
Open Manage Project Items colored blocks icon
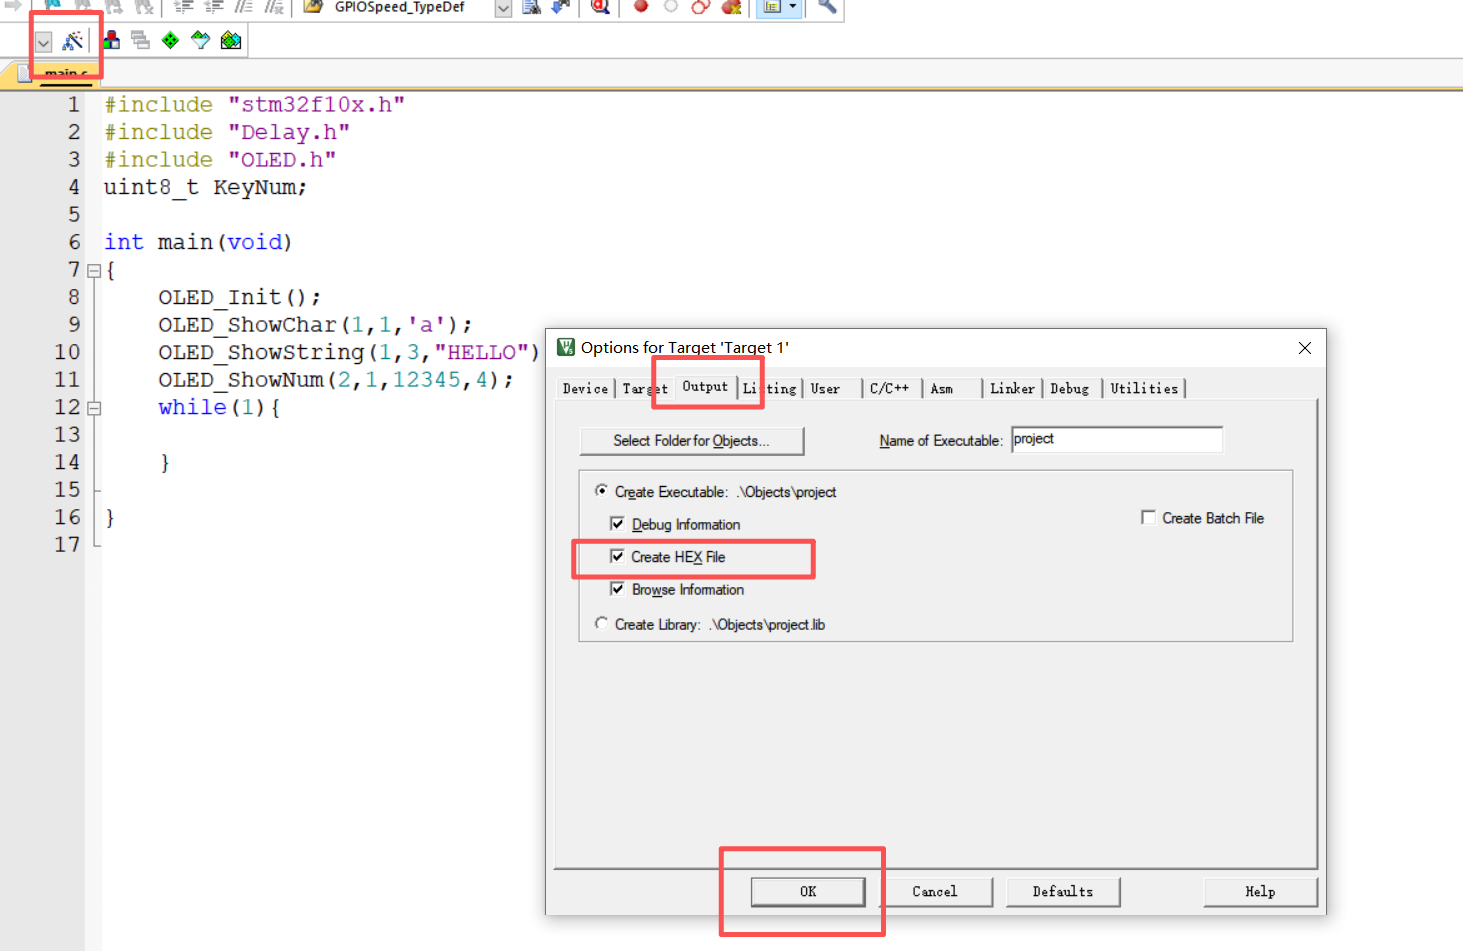pos(111,40)
